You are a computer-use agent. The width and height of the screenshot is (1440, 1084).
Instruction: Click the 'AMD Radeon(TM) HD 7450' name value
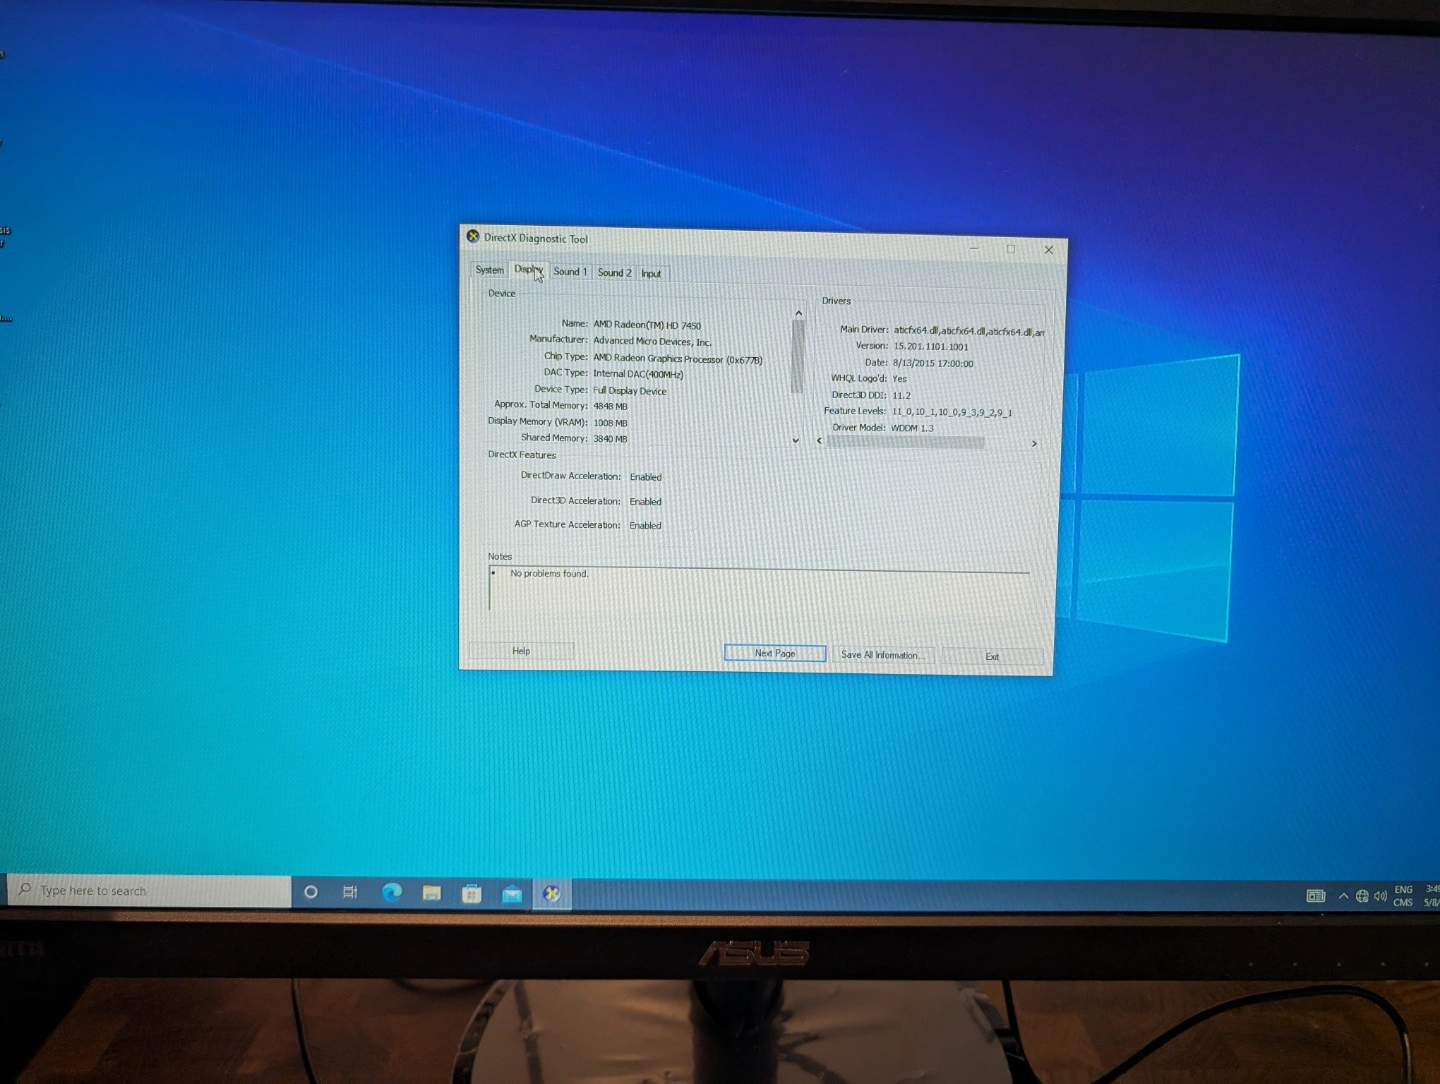click(x=647, y=325)
